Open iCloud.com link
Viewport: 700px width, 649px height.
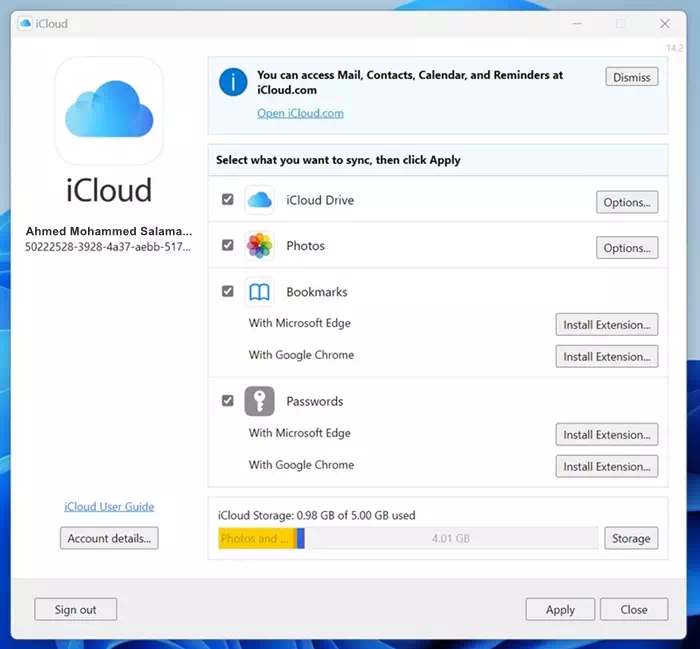point(300,113)
